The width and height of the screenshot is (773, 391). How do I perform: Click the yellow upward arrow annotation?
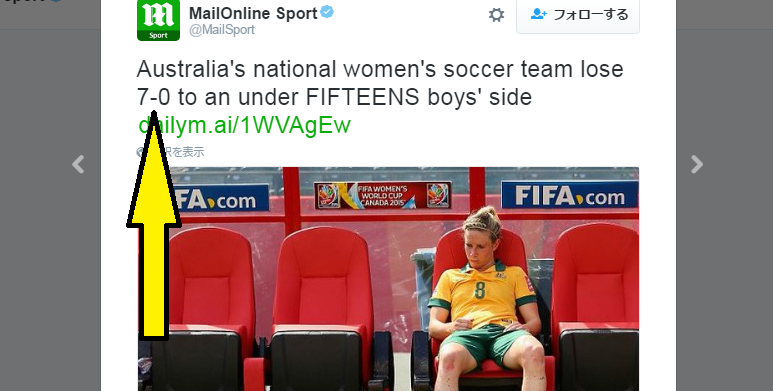[x=154, y=226]
